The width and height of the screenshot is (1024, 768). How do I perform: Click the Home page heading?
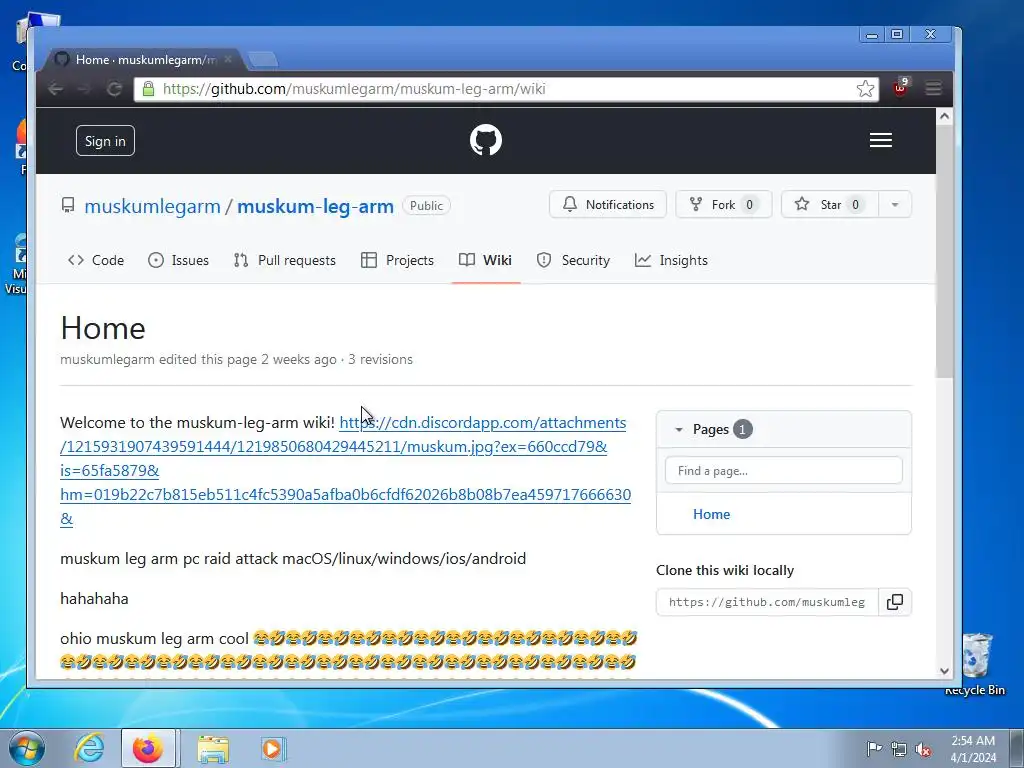coord(103,328)
